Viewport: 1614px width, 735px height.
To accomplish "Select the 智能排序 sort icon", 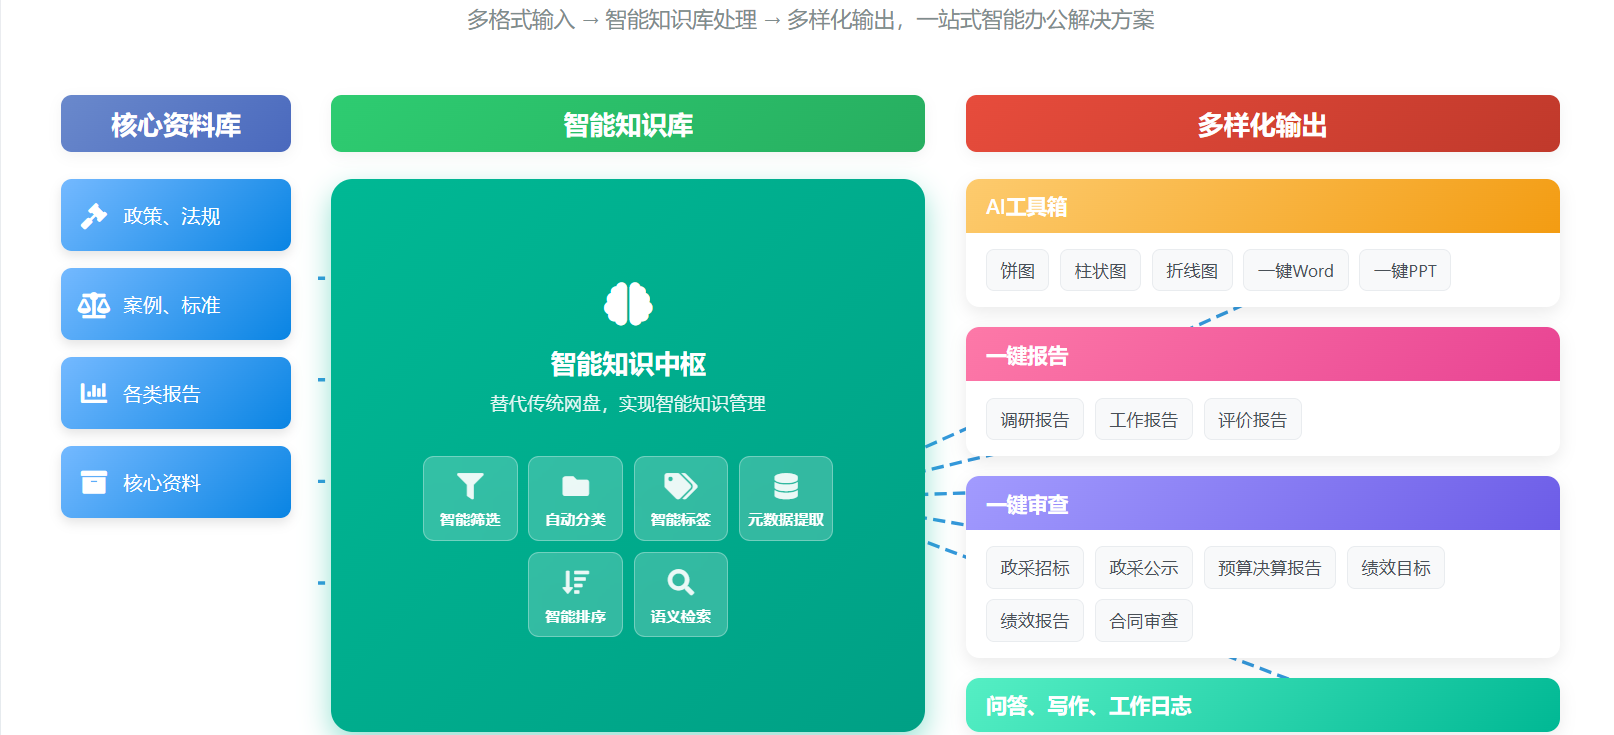I will click(x=575, y=582).
